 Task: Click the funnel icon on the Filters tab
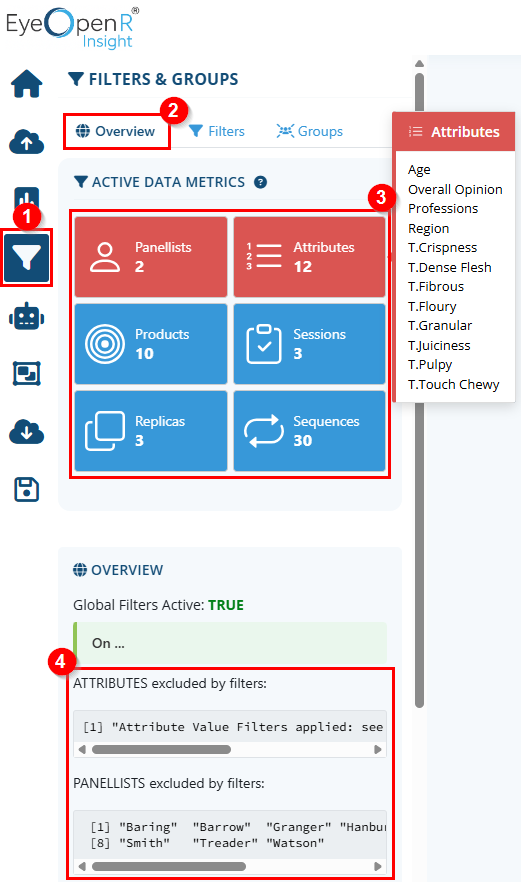pos(196,131)
